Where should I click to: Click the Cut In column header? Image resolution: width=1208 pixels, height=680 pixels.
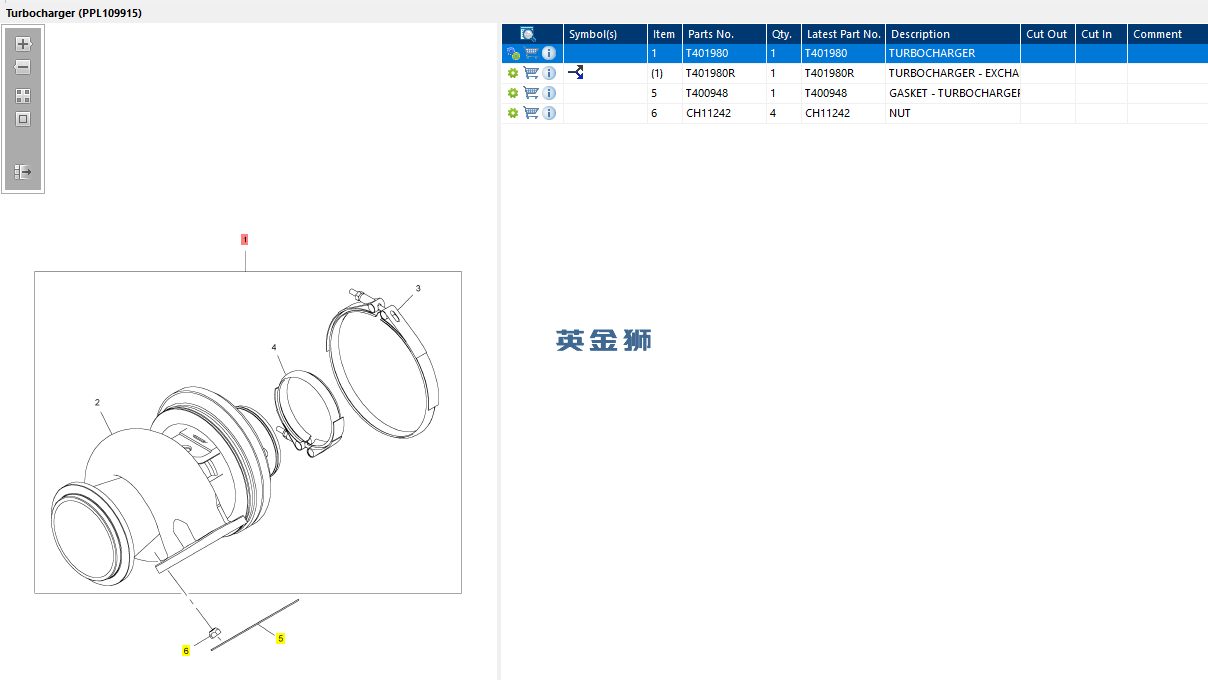(x=1101, y=34)
